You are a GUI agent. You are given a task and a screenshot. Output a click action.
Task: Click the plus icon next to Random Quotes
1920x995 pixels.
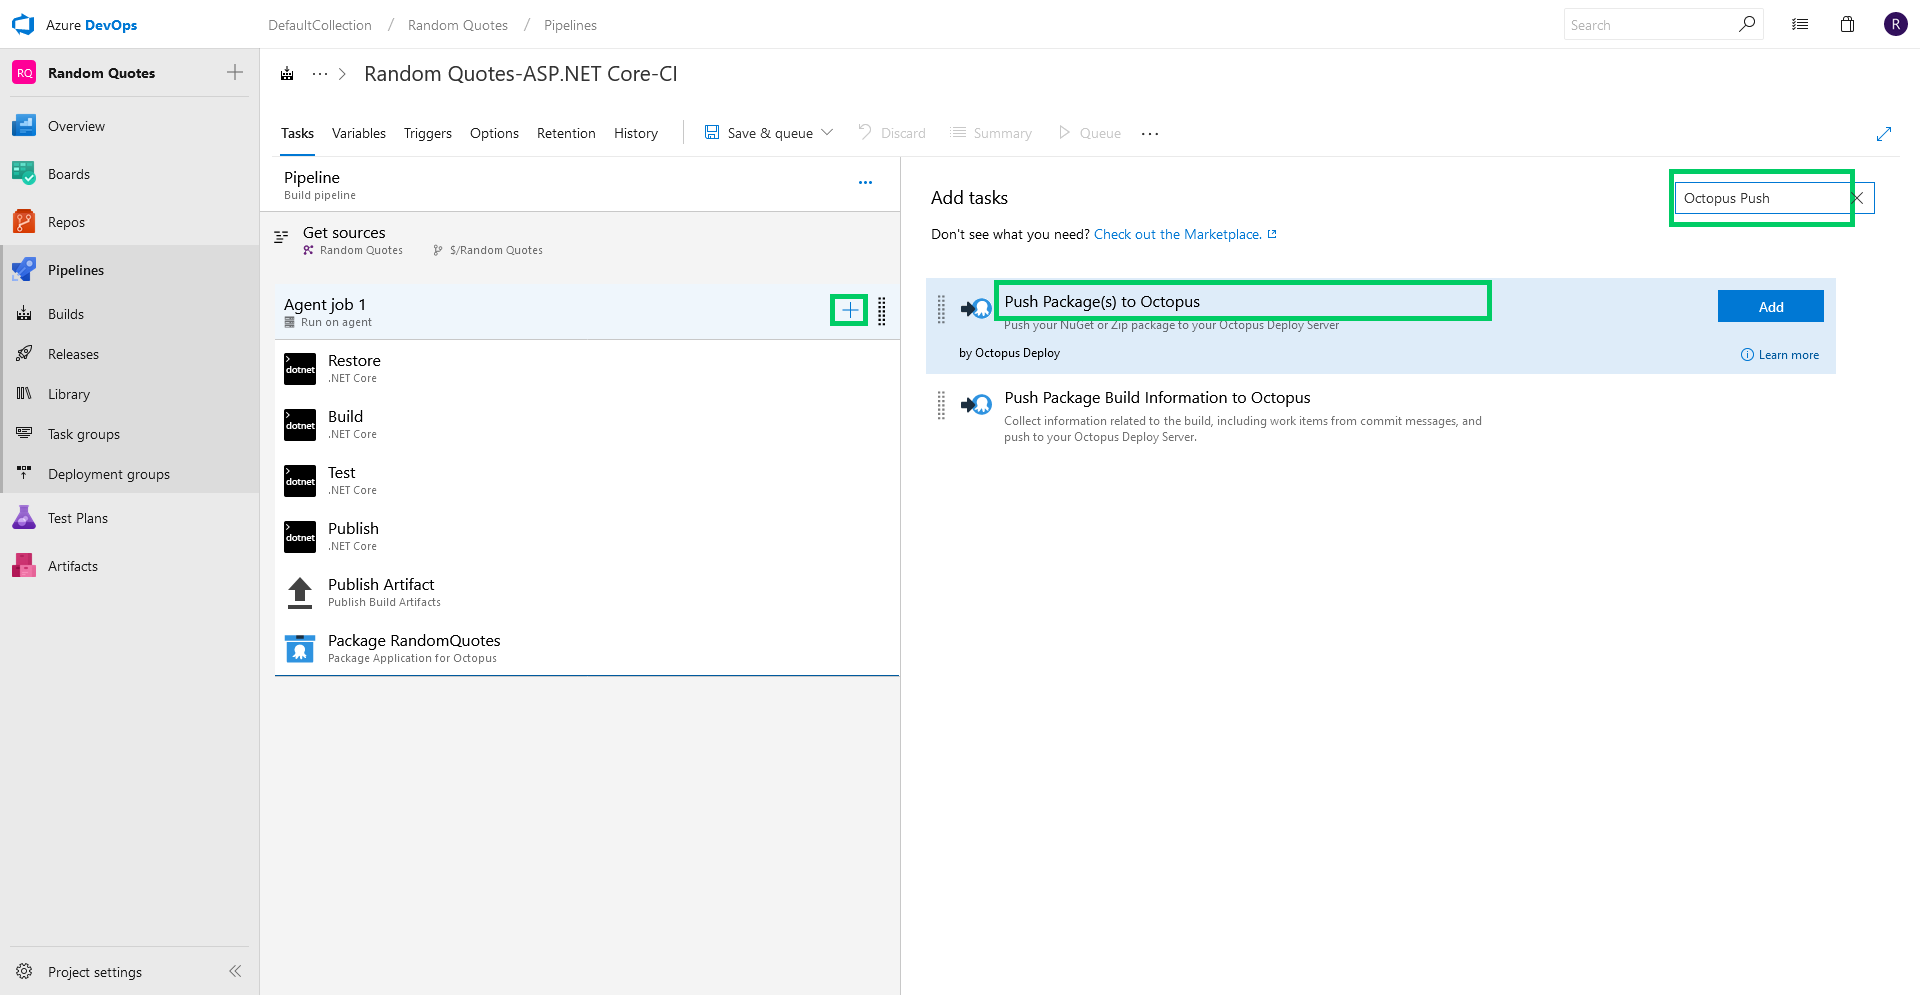[235, 72]
